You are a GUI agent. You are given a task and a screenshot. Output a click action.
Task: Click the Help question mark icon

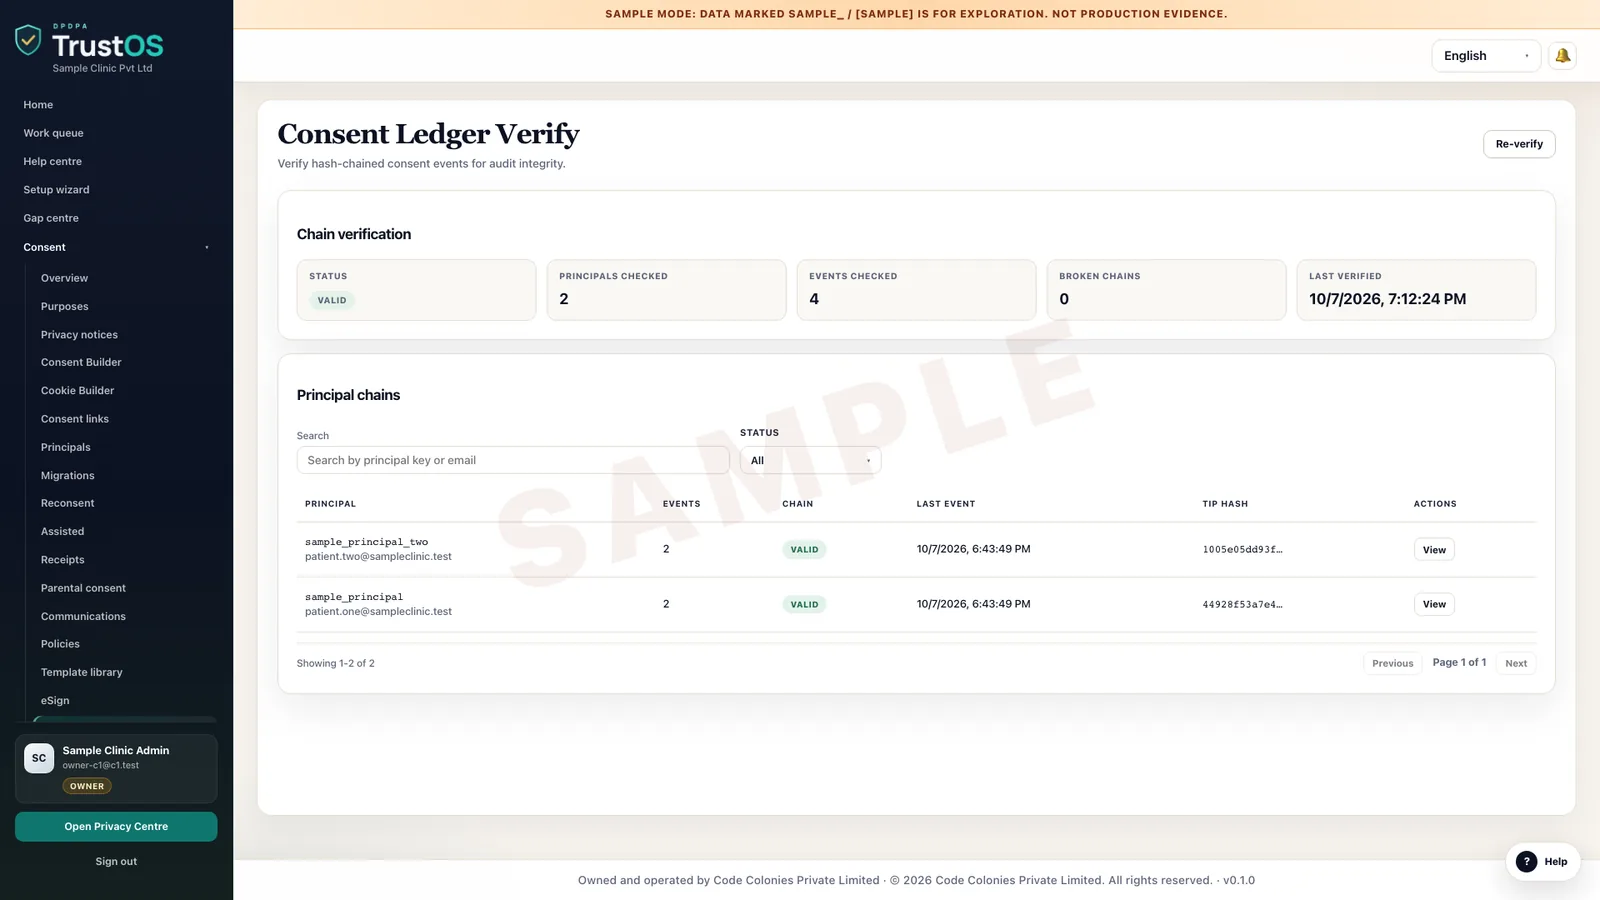1526,862
